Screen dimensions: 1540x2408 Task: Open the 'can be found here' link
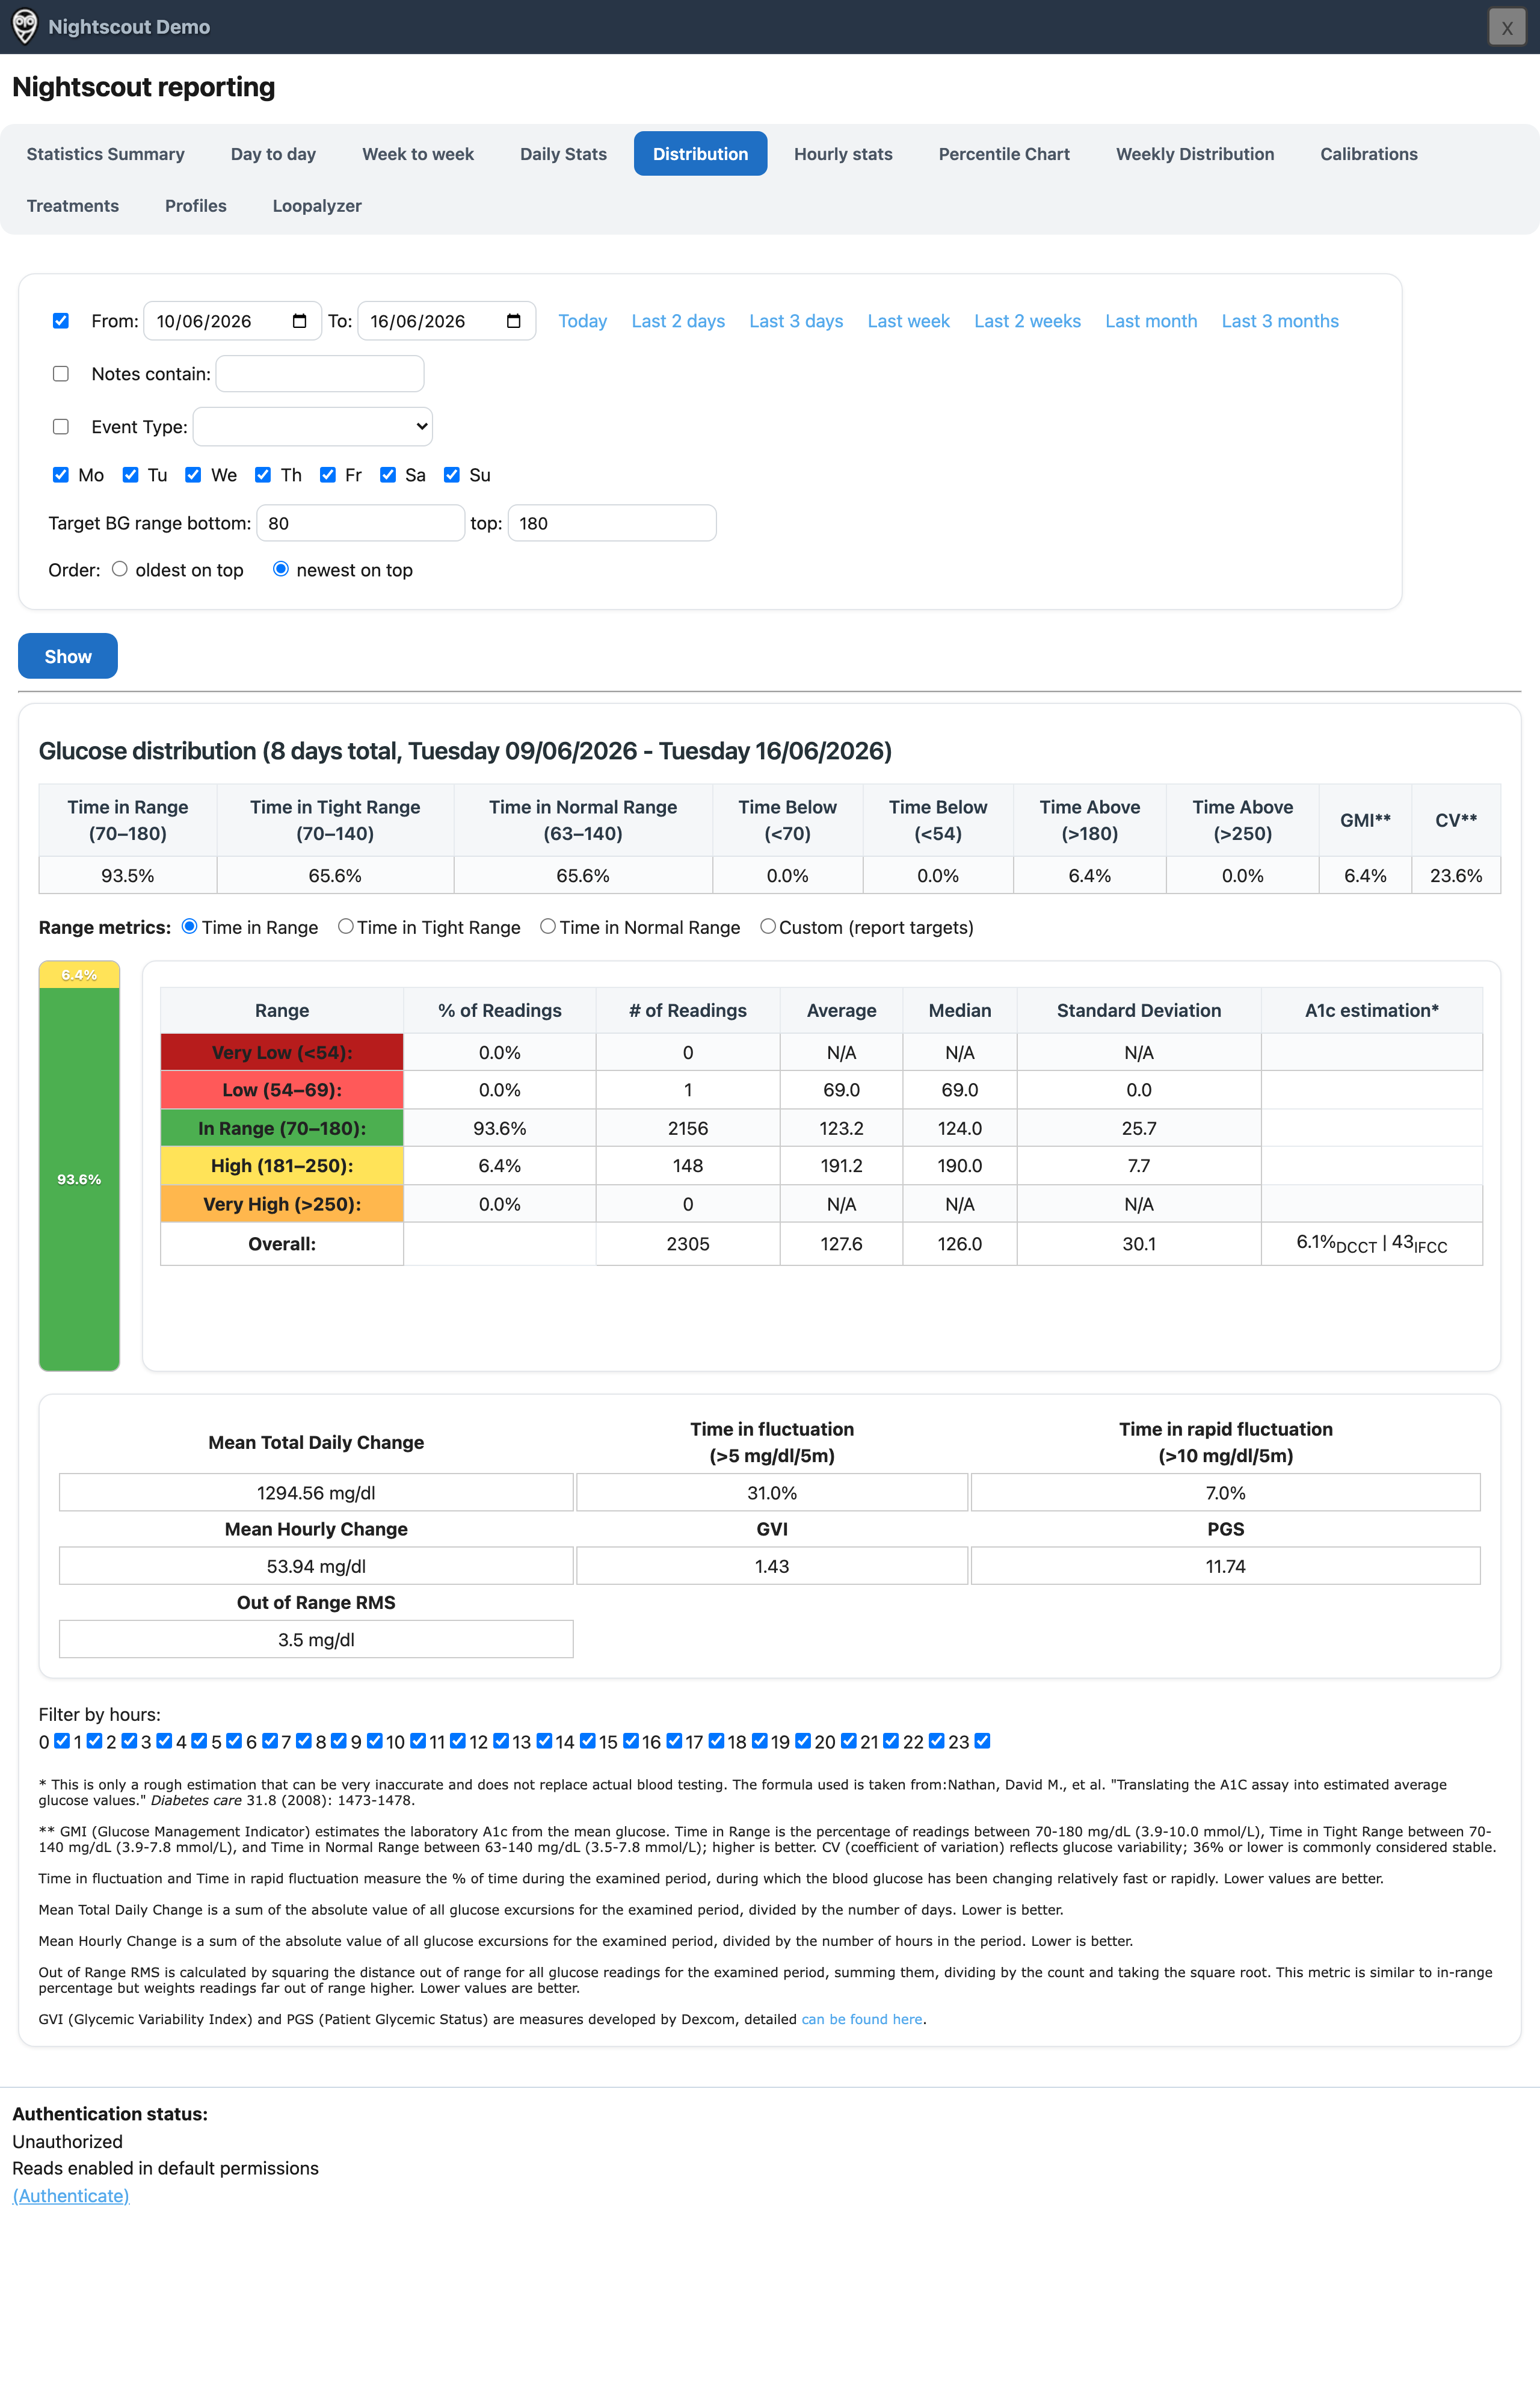pyautogui.click(x=862, y=2019)
